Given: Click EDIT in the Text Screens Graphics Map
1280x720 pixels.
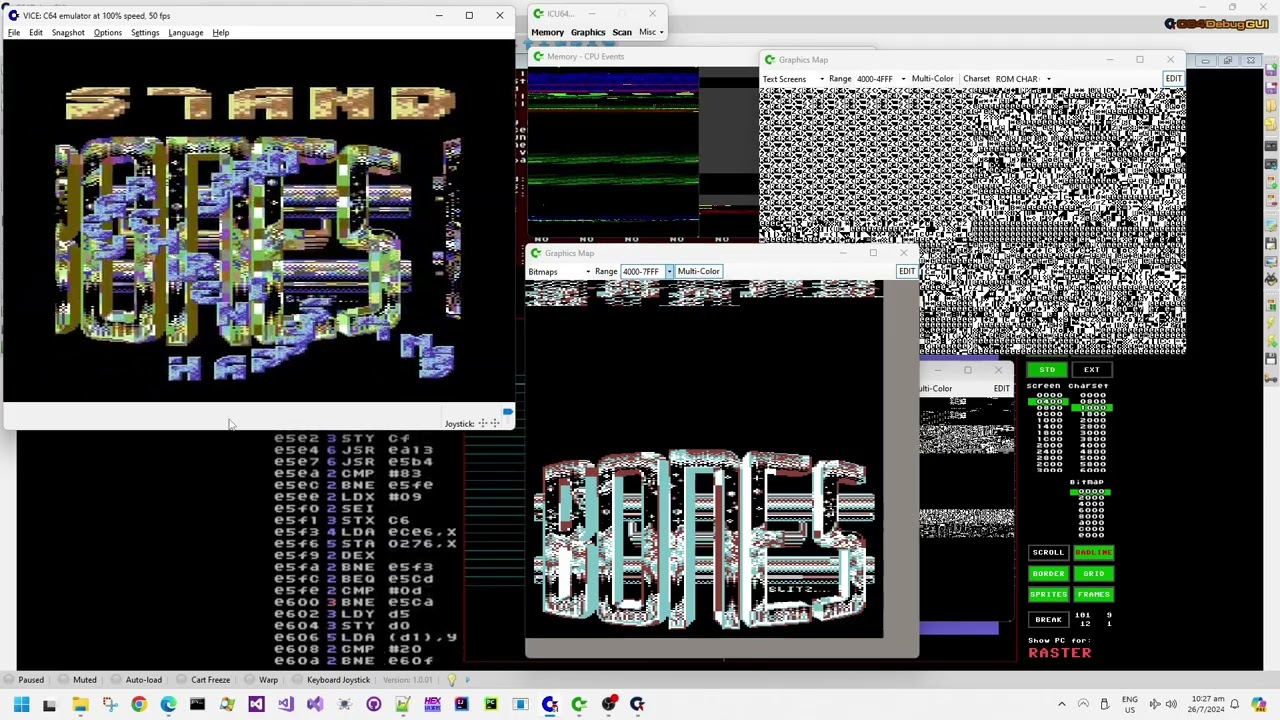Looking at the screenshot, I should pyautogui.click(x=1173, y=79).
